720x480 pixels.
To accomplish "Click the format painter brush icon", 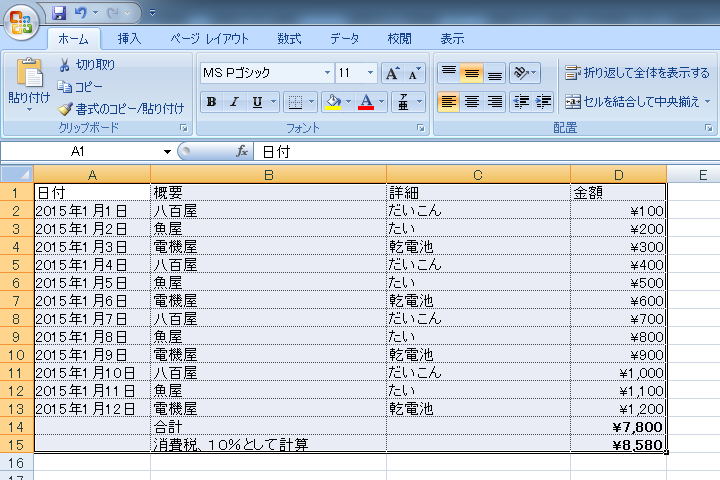I will 65,108.
